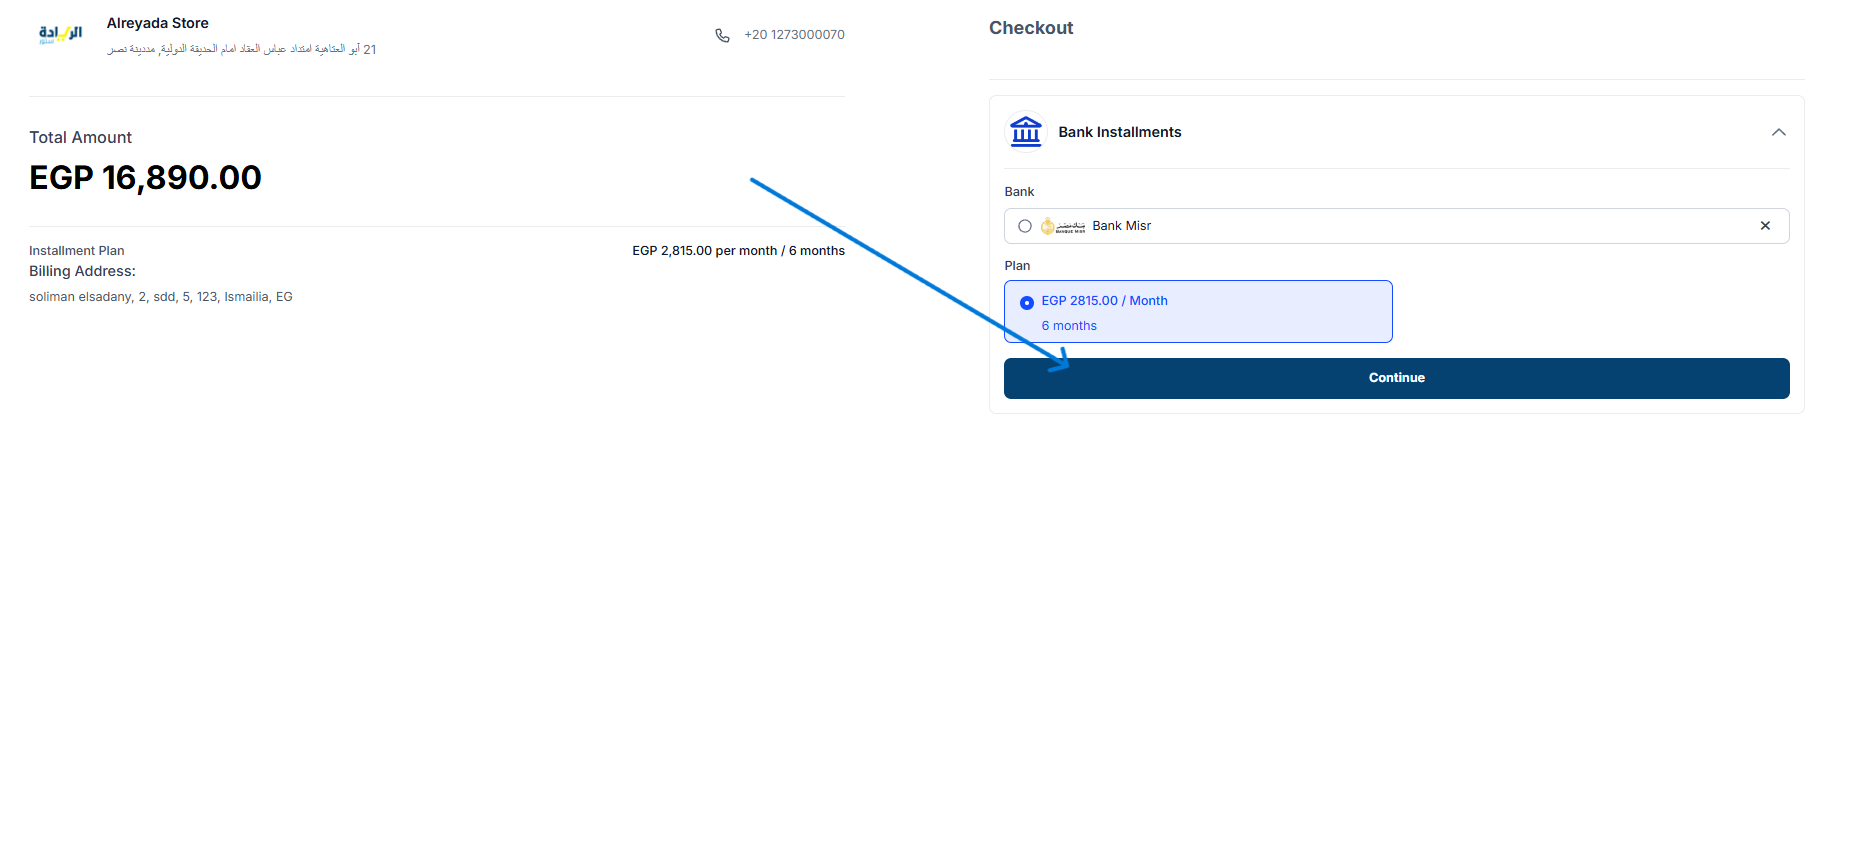The height and width of the screenshot is (862, 1851).
Task: Click the store phone number +20 1273000070
Action: pos(794,35)
